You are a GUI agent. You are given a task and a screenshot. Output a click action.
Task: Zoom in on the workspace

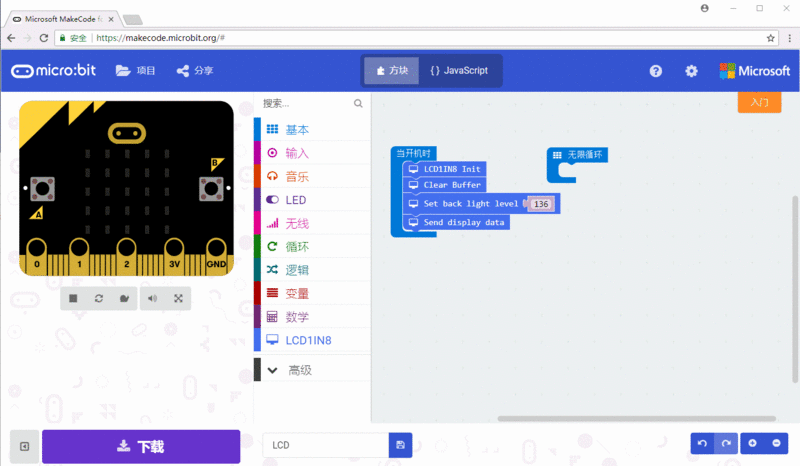point(752,443)
